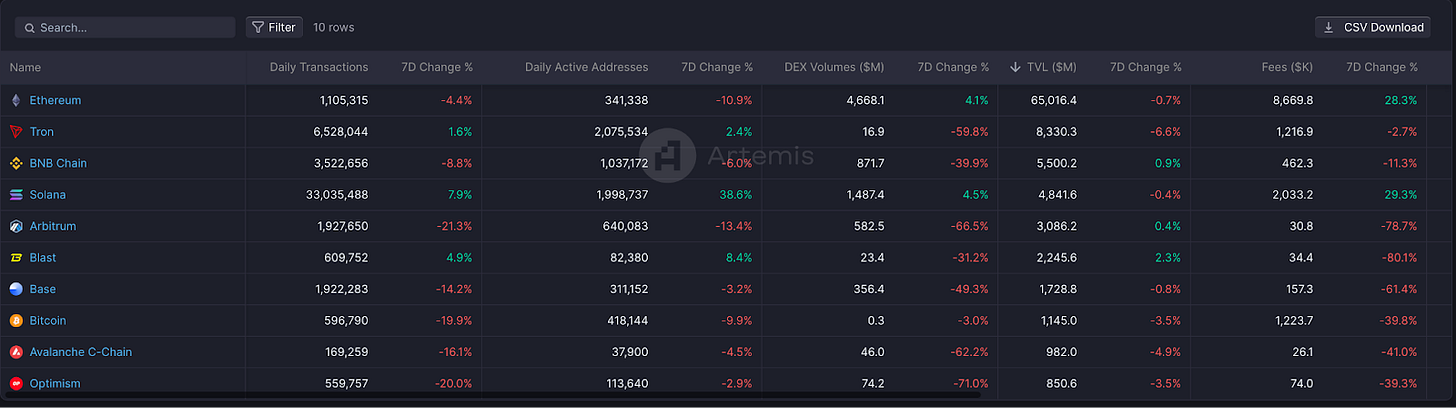Select Bitcoin active addresses 418,144
The height and width of the screenshot is (408, 1456).
(x=627, y=321)
